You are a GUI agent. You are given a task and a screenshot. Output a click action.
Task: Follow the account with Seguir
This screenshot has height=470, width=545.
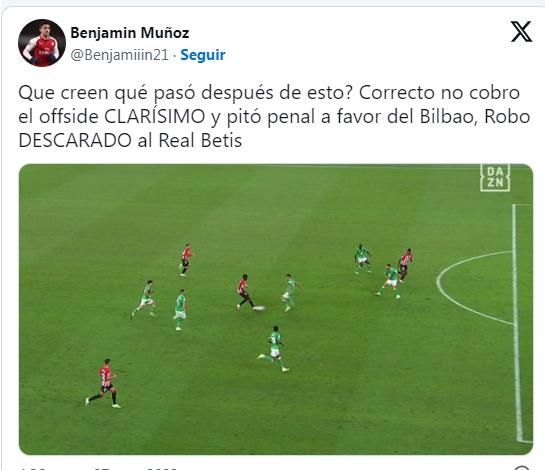tap(203, 55)
